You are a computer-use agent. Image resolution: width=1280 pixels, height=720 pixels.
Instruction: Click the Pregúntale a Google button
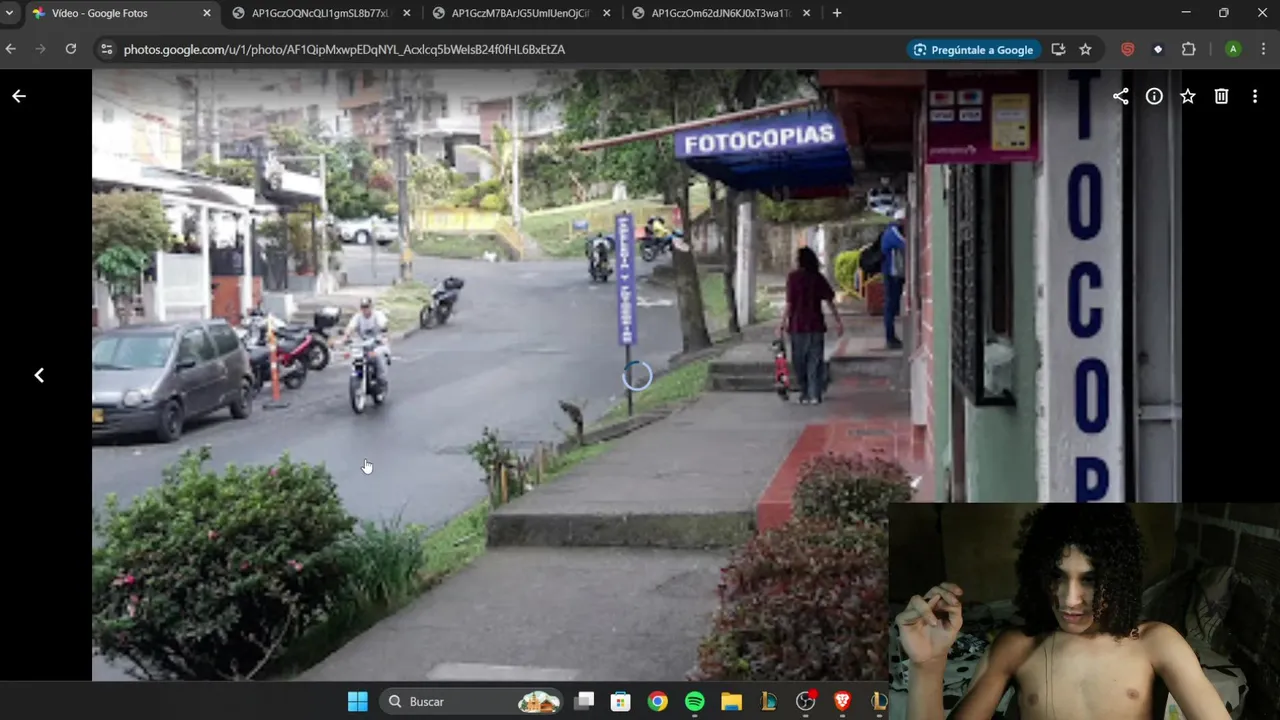coord(974,49)
